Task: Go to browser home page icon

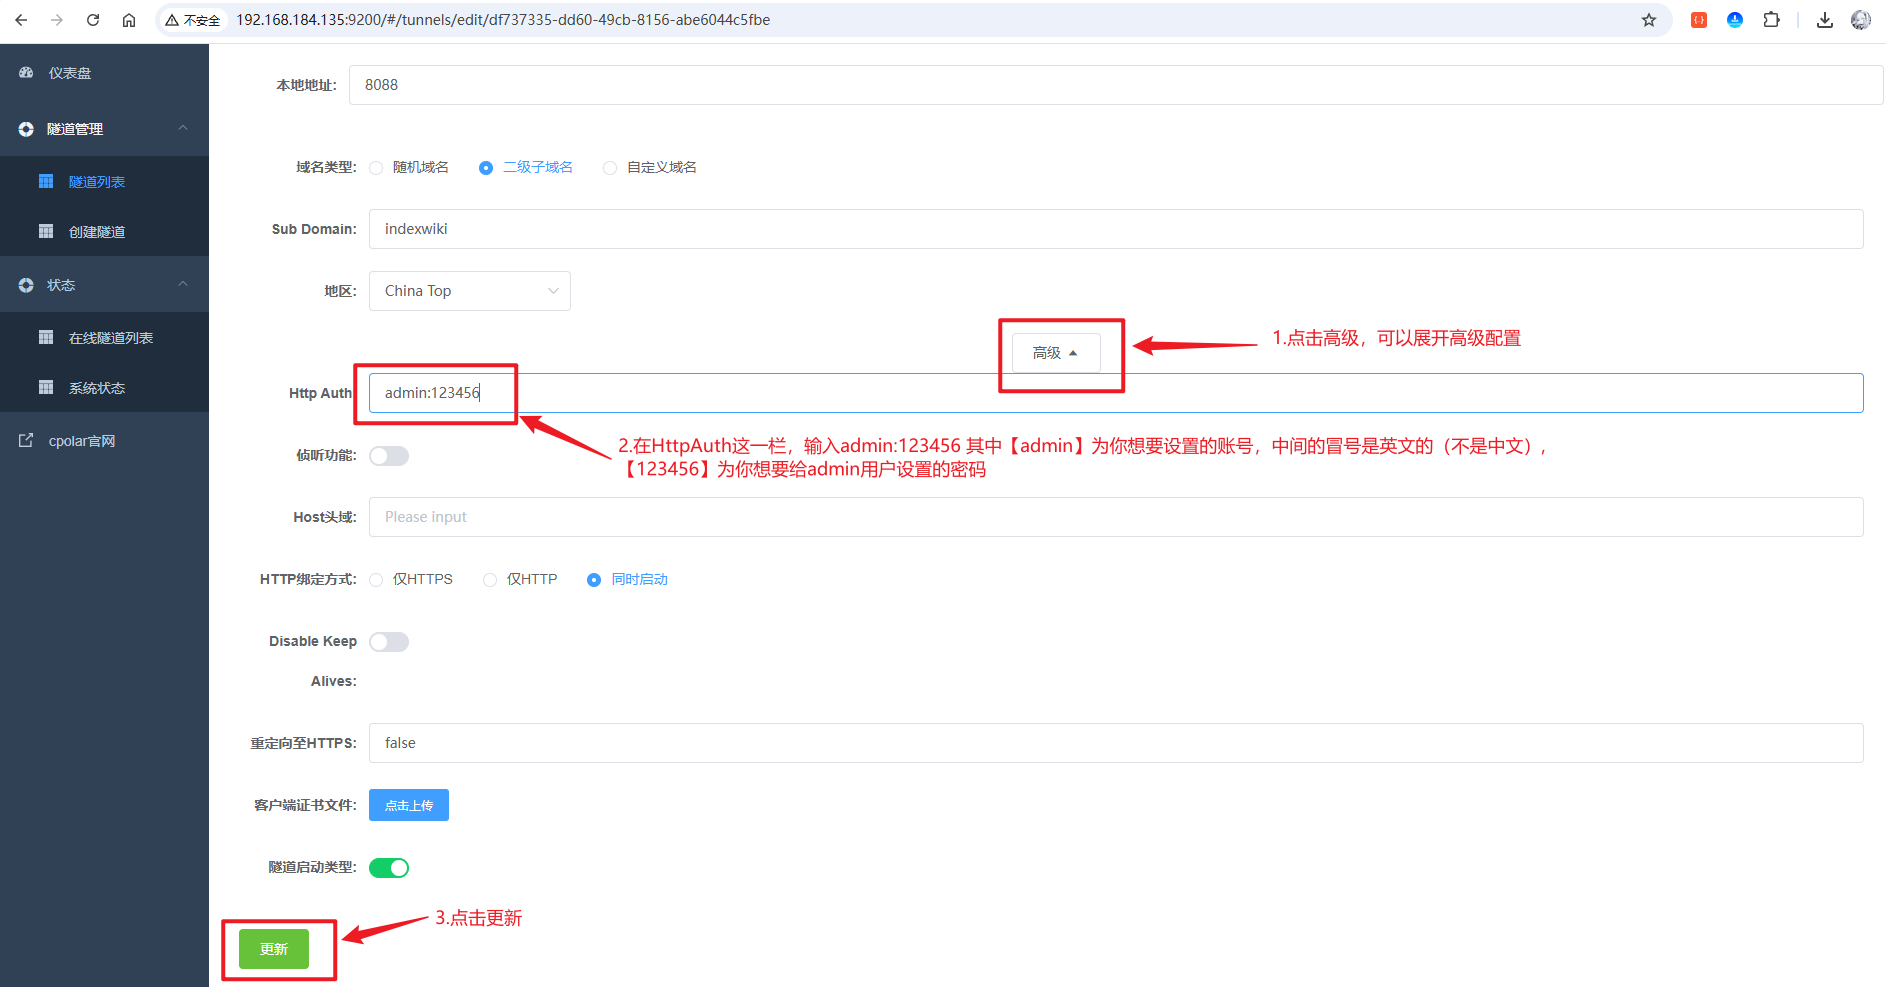Action: pyautogui.click(x=129, y=20)
